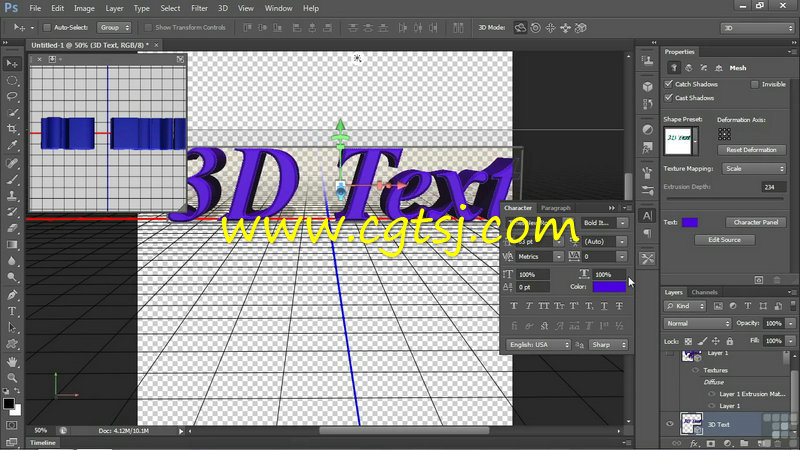Hide the 3D Text layer eye
The height and width of the screenshot is (450, 800).
(670, 424)
